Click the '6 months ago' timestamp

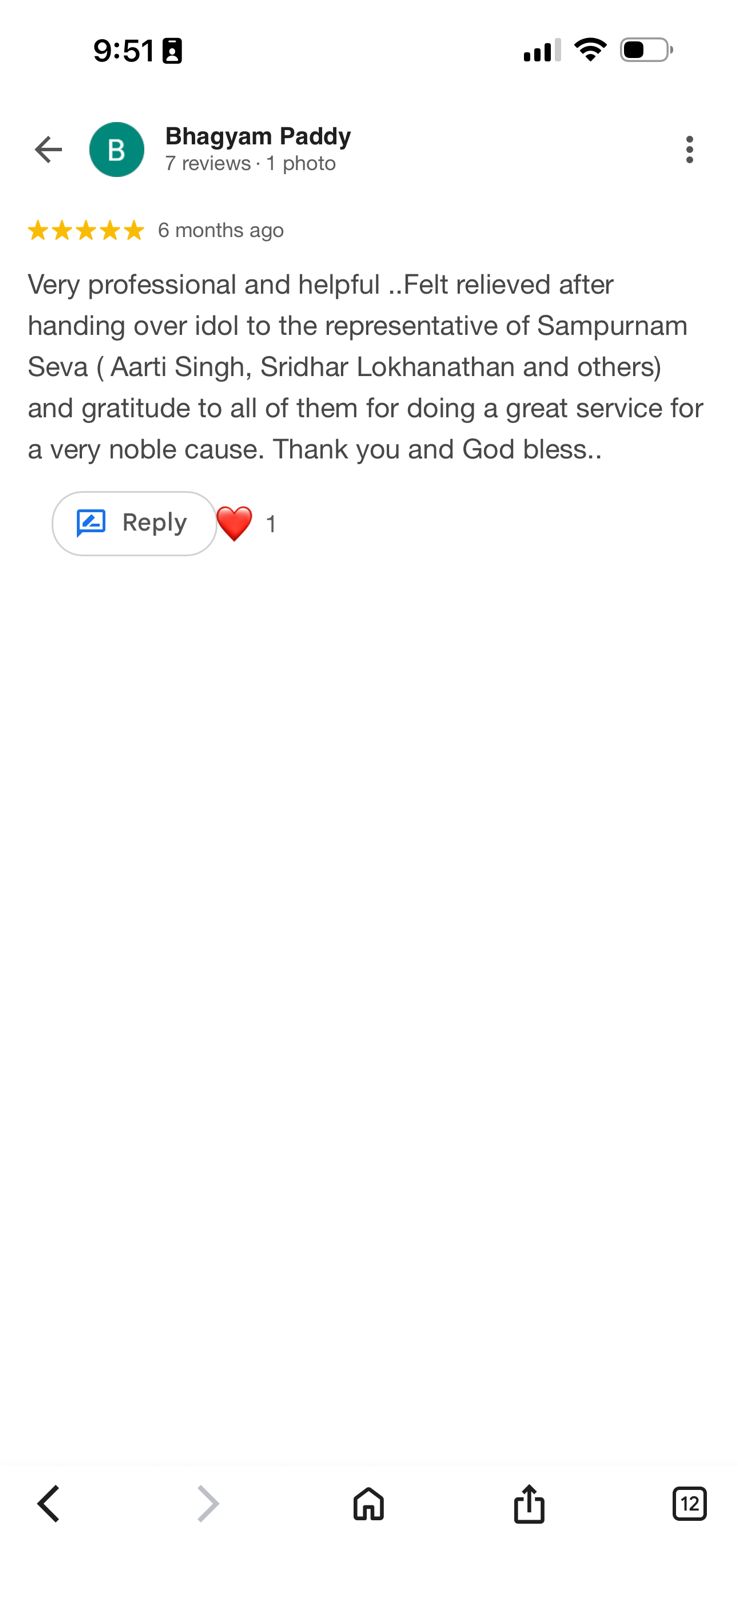click(x=221, y=231)
